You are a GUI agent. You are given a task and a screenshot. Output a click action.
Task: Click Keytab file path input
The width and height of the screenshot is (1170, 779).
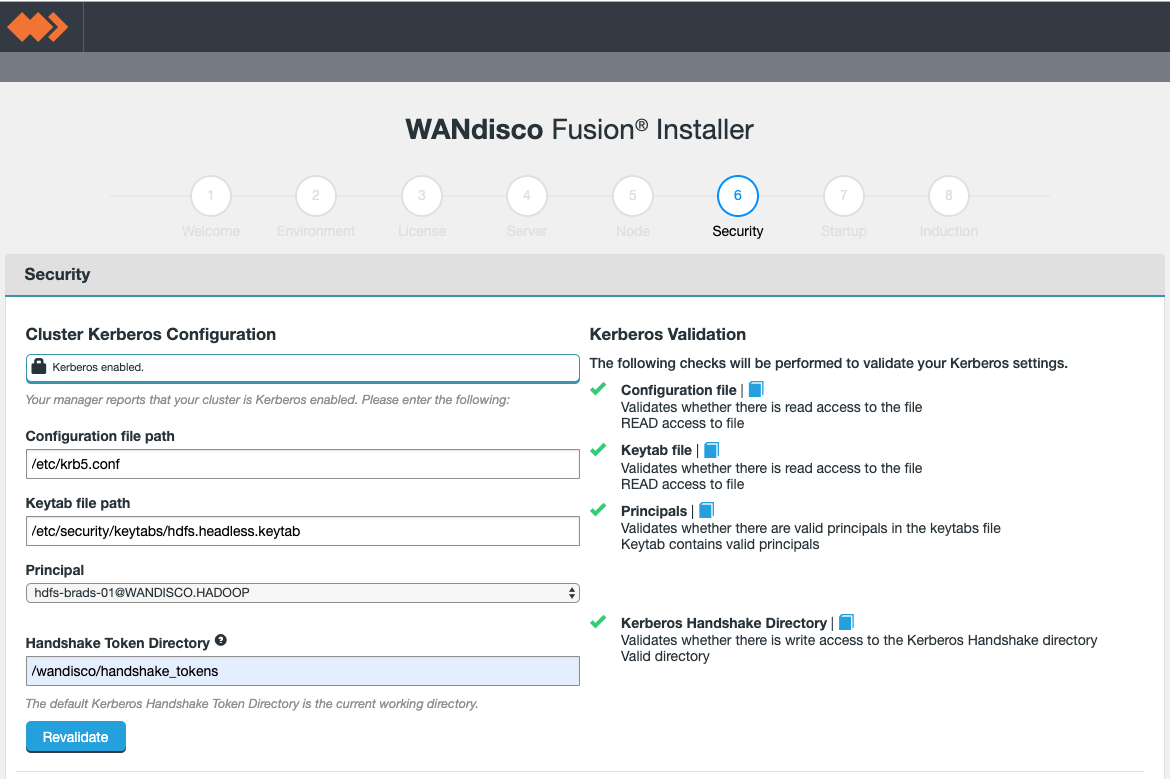[302, 531]
